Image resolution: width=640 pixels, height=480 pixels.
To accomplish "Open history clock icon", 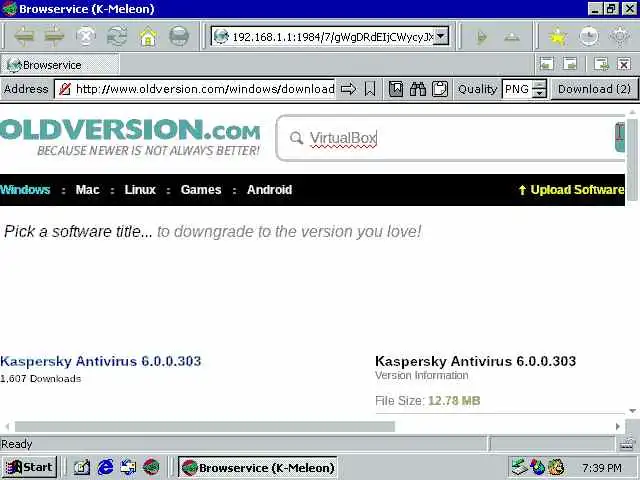I will click(x=589, y=37).
